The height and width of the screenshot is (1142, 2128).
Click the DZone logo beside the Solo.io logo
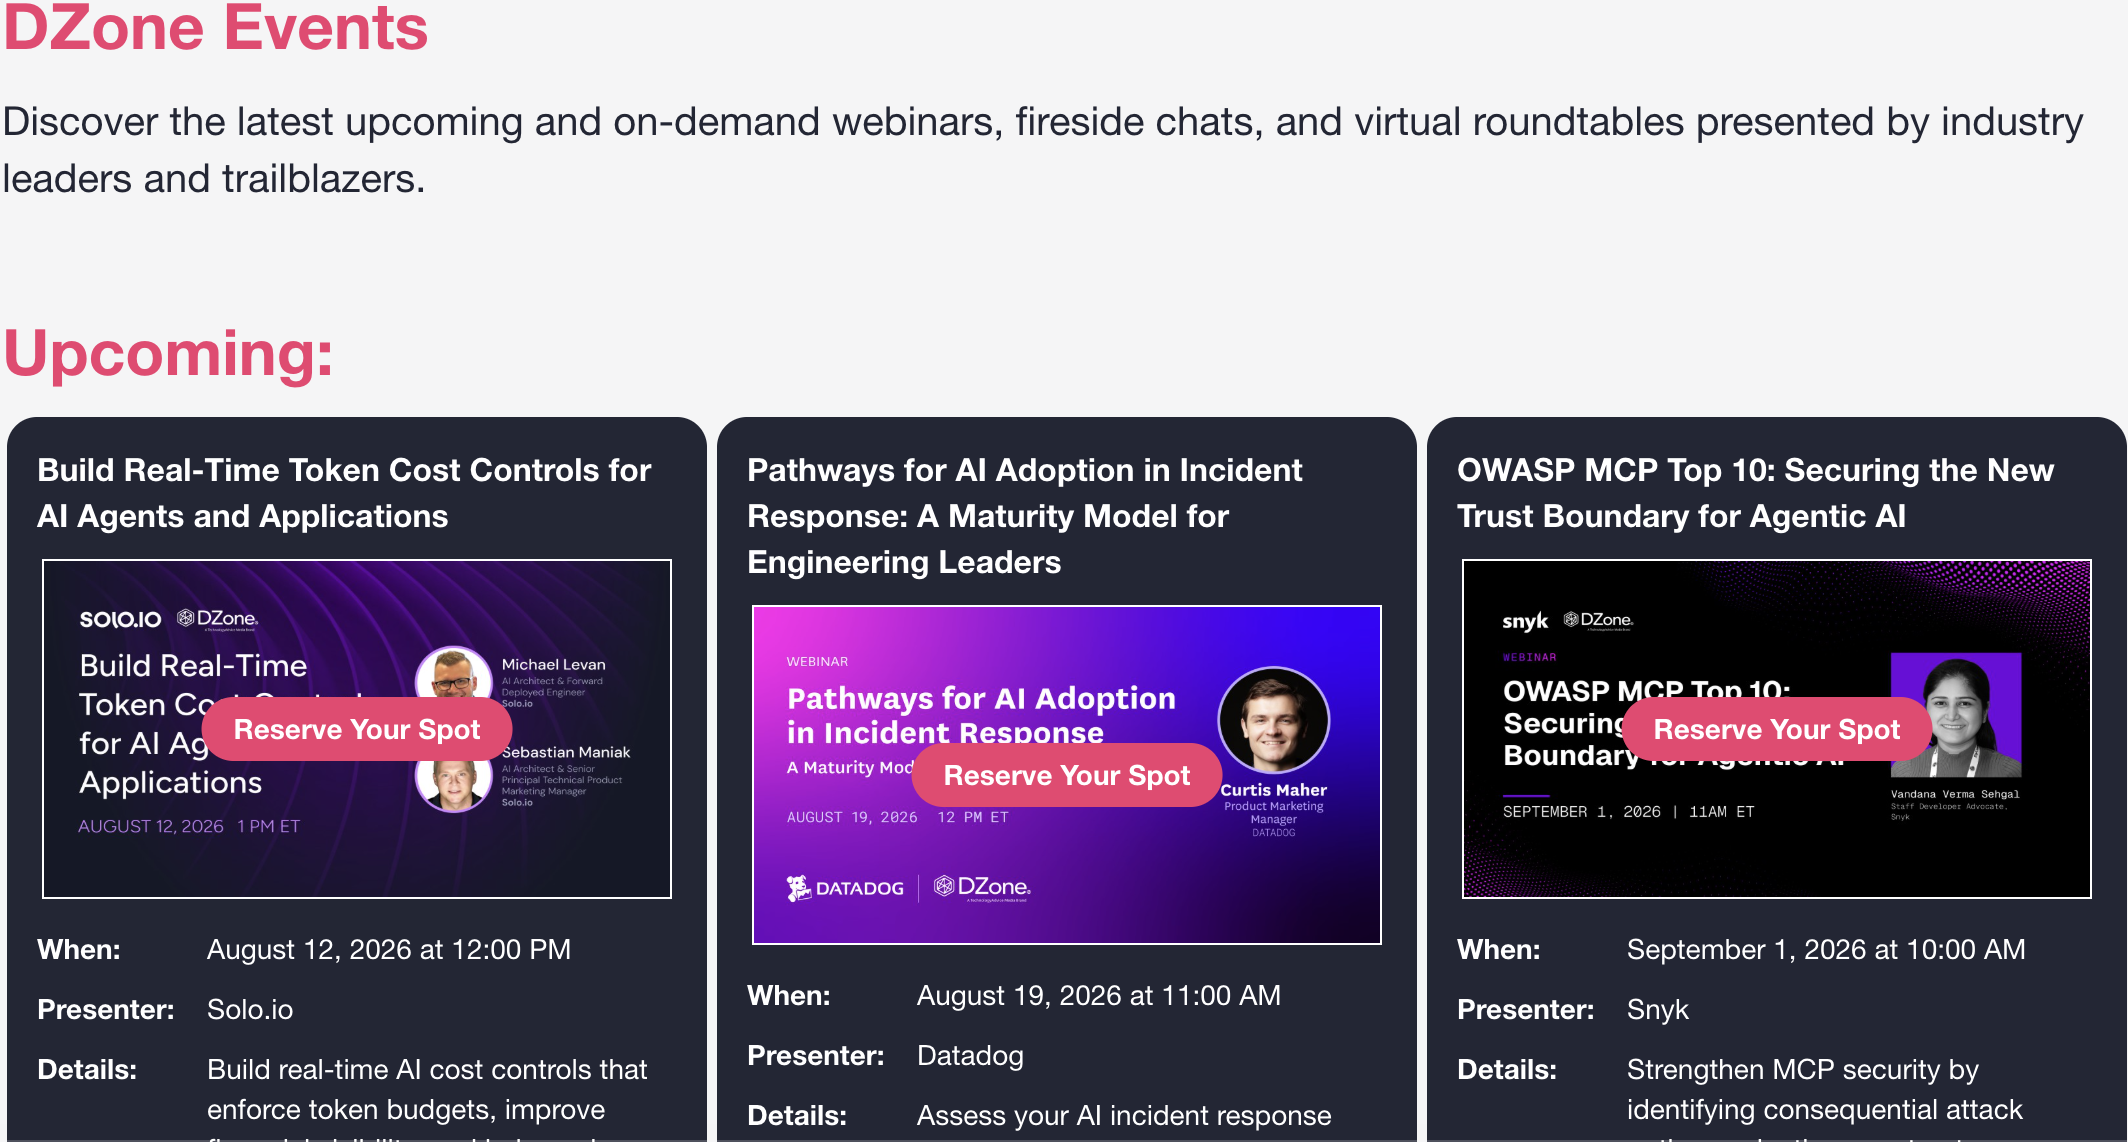pyautogui.click(x=218, y=619)
